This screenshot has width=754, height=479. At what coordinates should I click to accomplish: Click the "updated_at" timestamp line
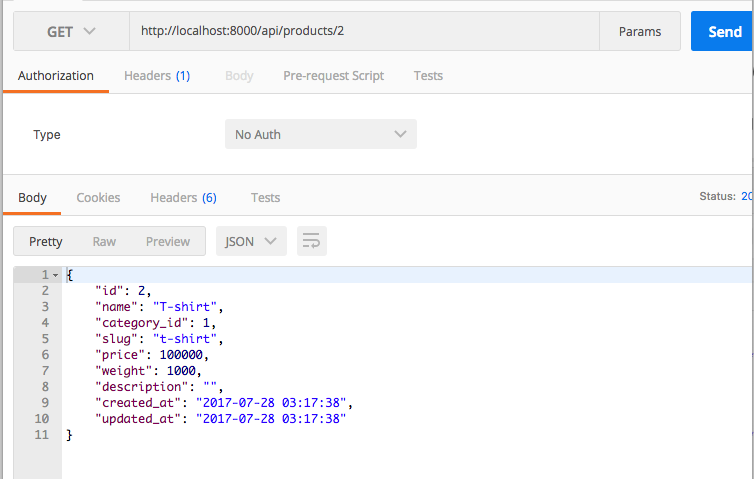coord(221,419)
